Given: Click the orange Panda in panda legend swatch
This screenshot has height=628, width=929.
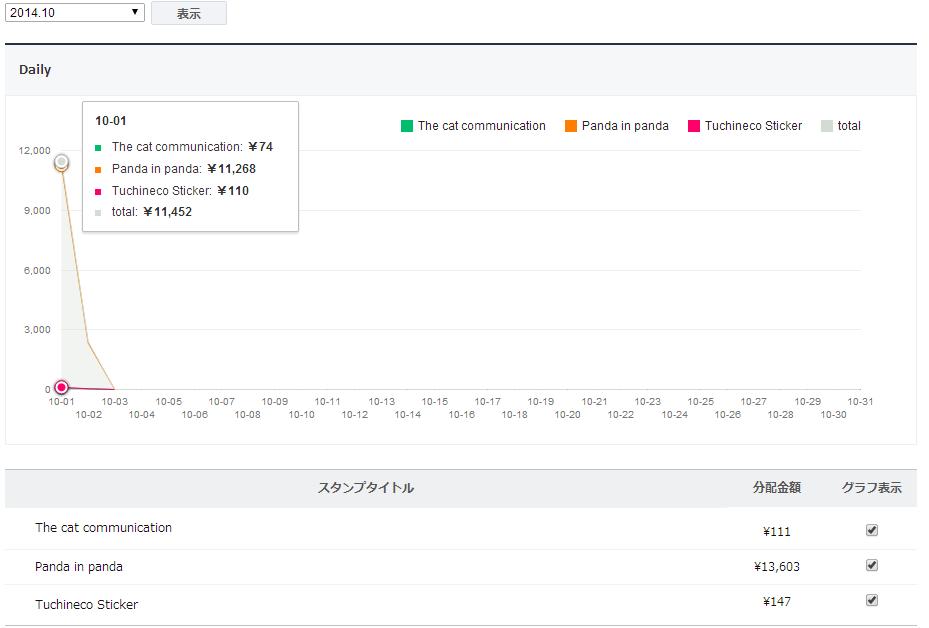Looking at the screenshot, I should click(571, 126).
